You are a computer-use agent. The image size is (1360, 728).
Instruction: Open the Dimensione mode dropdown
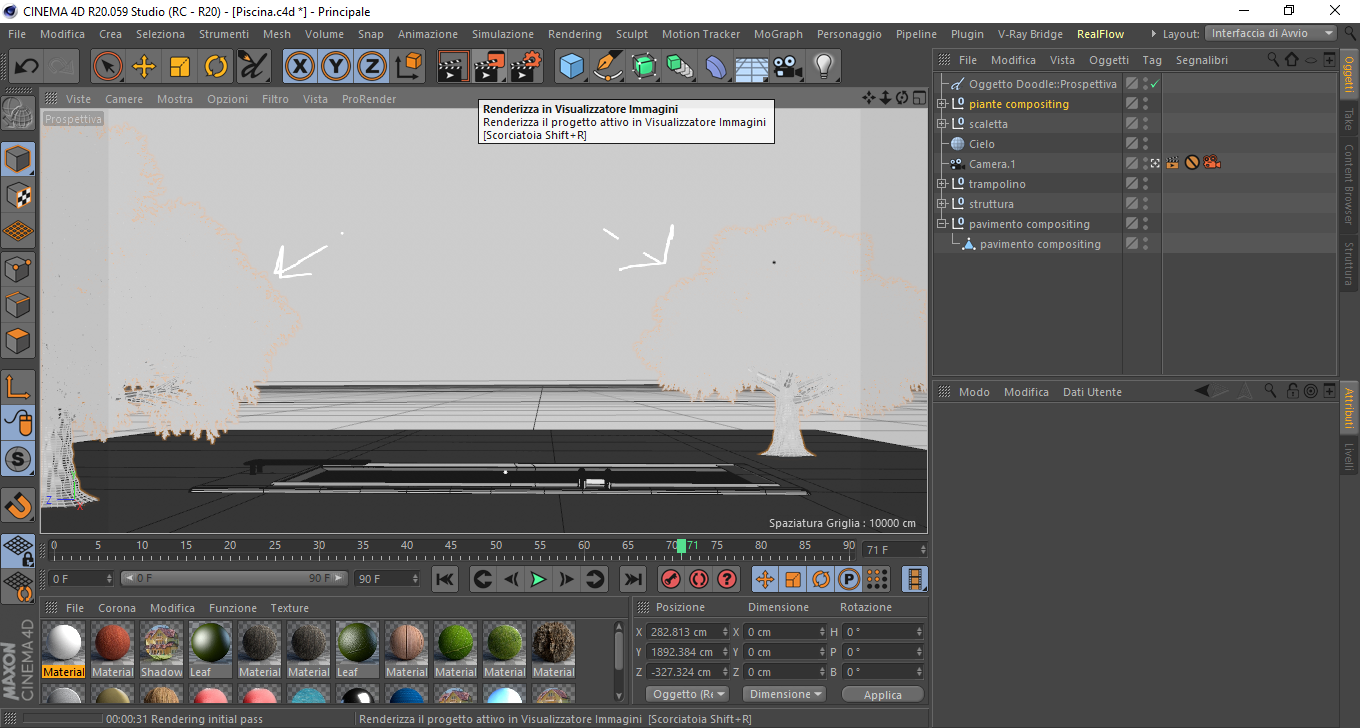coord(785,694)
